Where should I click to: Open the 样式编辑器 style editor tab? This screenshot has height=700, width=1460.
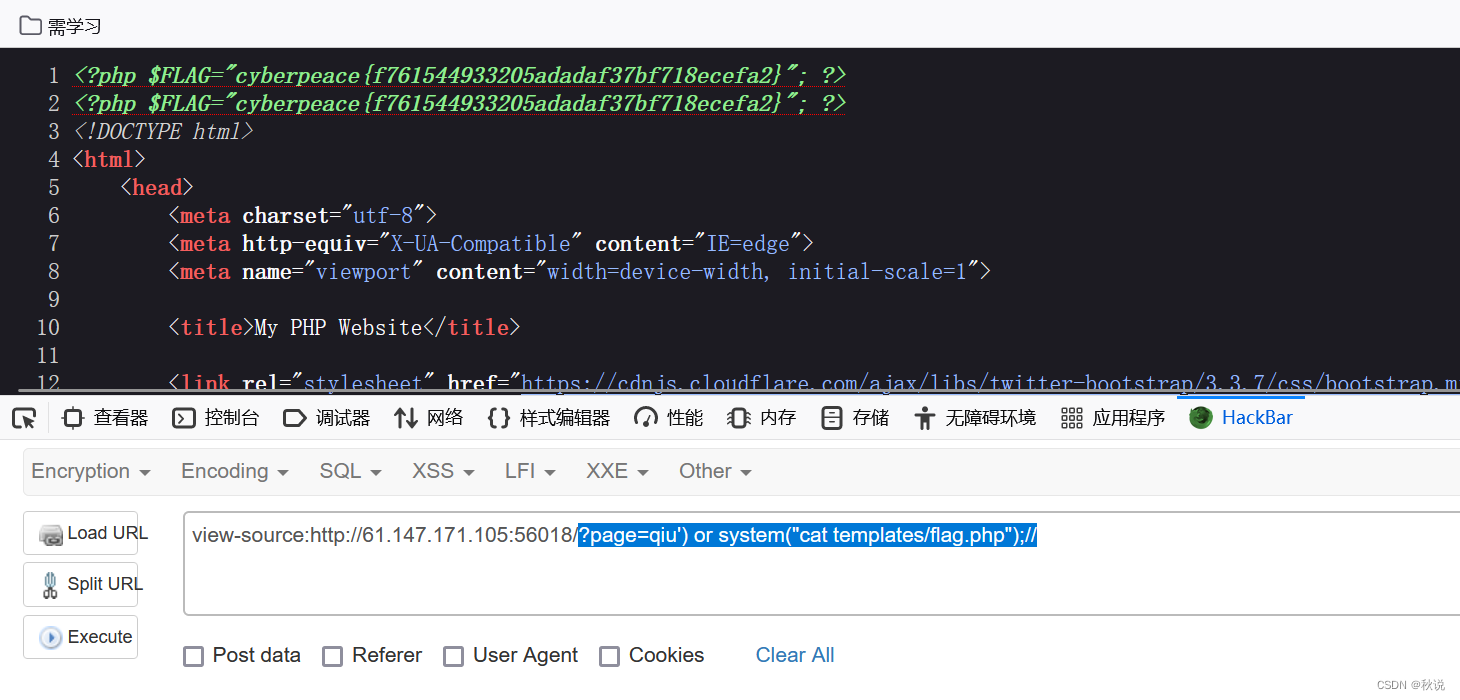coord(549,418)
